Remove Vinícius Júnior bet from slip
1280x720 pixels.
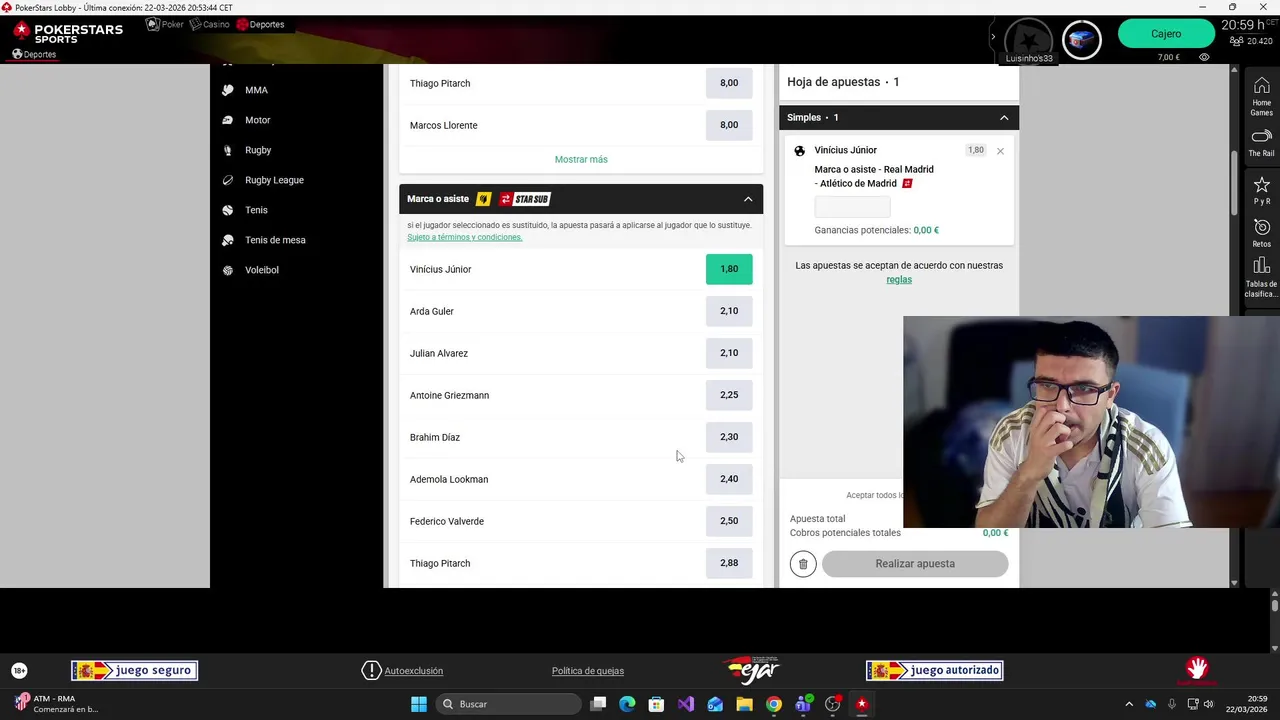pos(1000,151)
